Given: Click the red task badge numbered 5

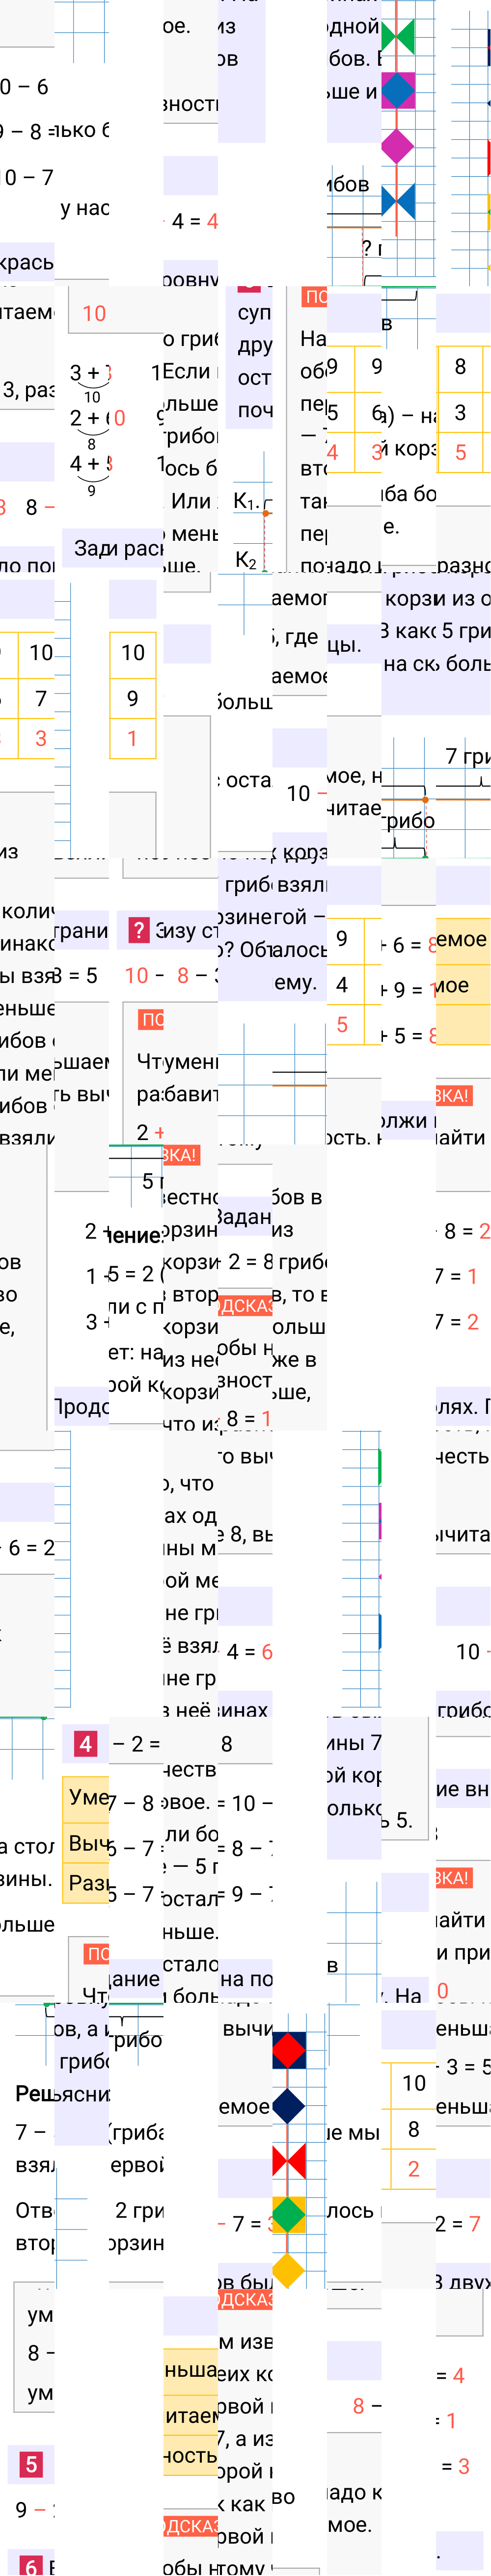Looking at the screenshot, I should [32, 2464].
